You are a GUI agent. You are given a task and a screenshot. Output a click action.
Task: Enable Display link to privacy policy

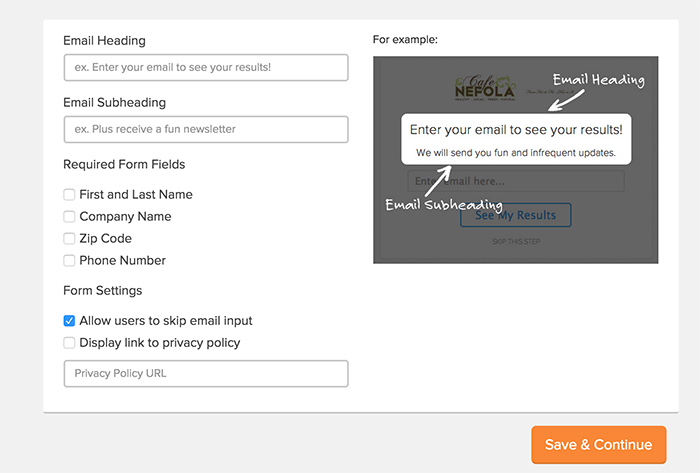coord(69,343)
